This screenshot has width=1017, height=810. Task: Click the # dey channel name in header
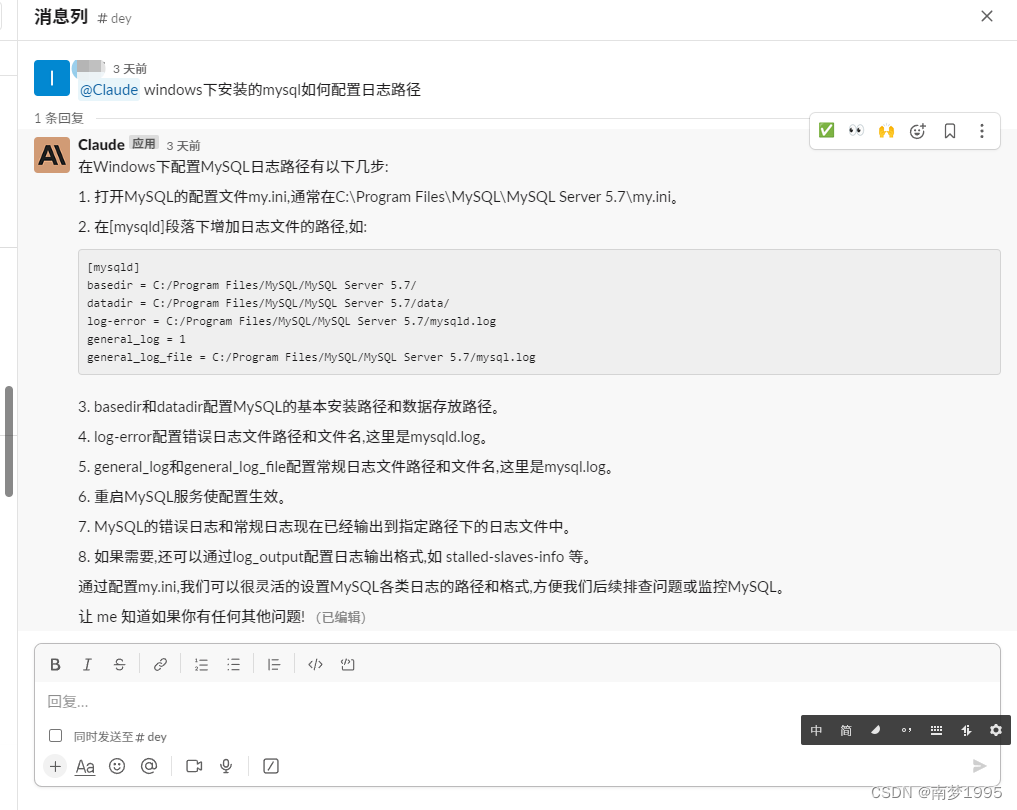(115, 19)
